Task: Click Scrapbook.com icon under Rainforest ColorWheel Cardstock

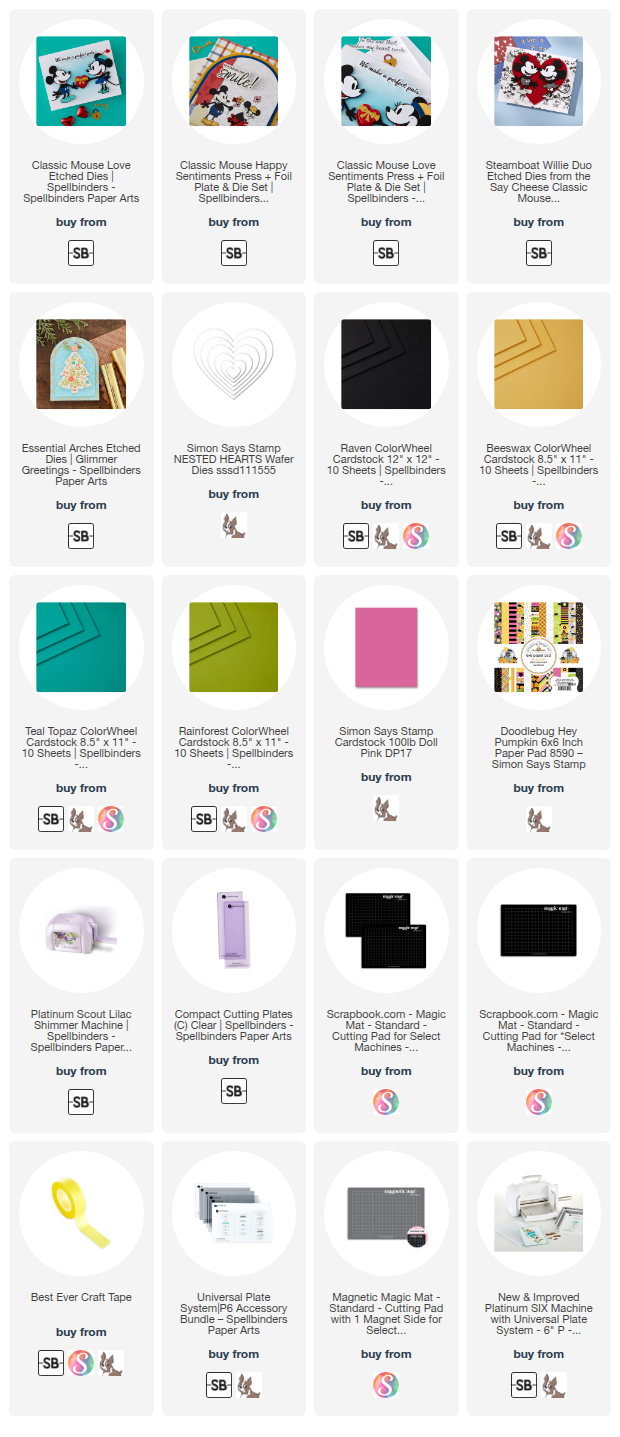Action: (264, 820)
